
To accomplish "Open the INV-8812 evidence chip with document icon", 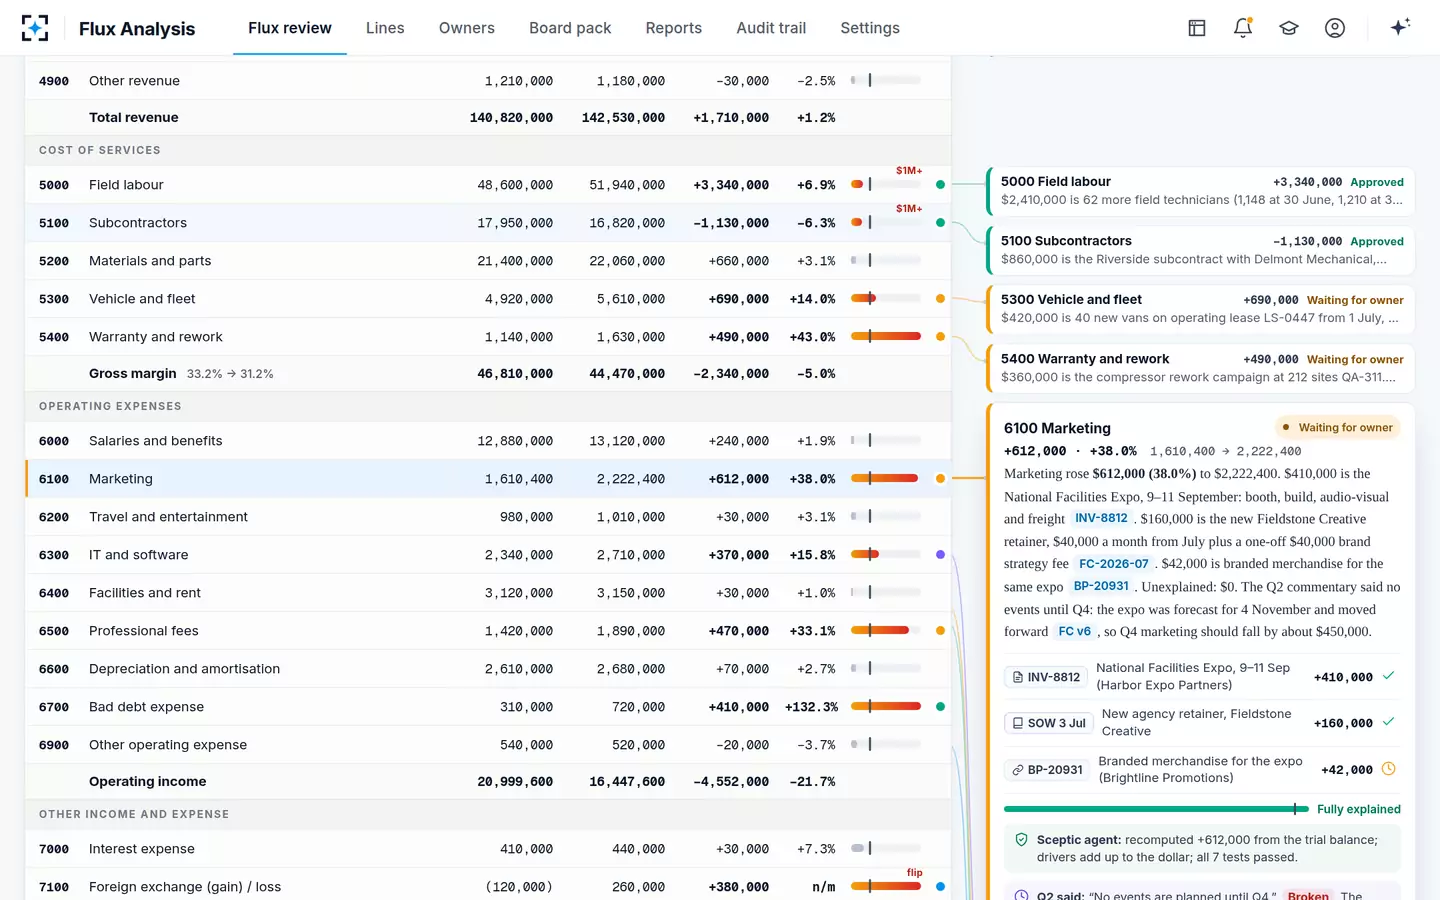I will (1046, 677).
